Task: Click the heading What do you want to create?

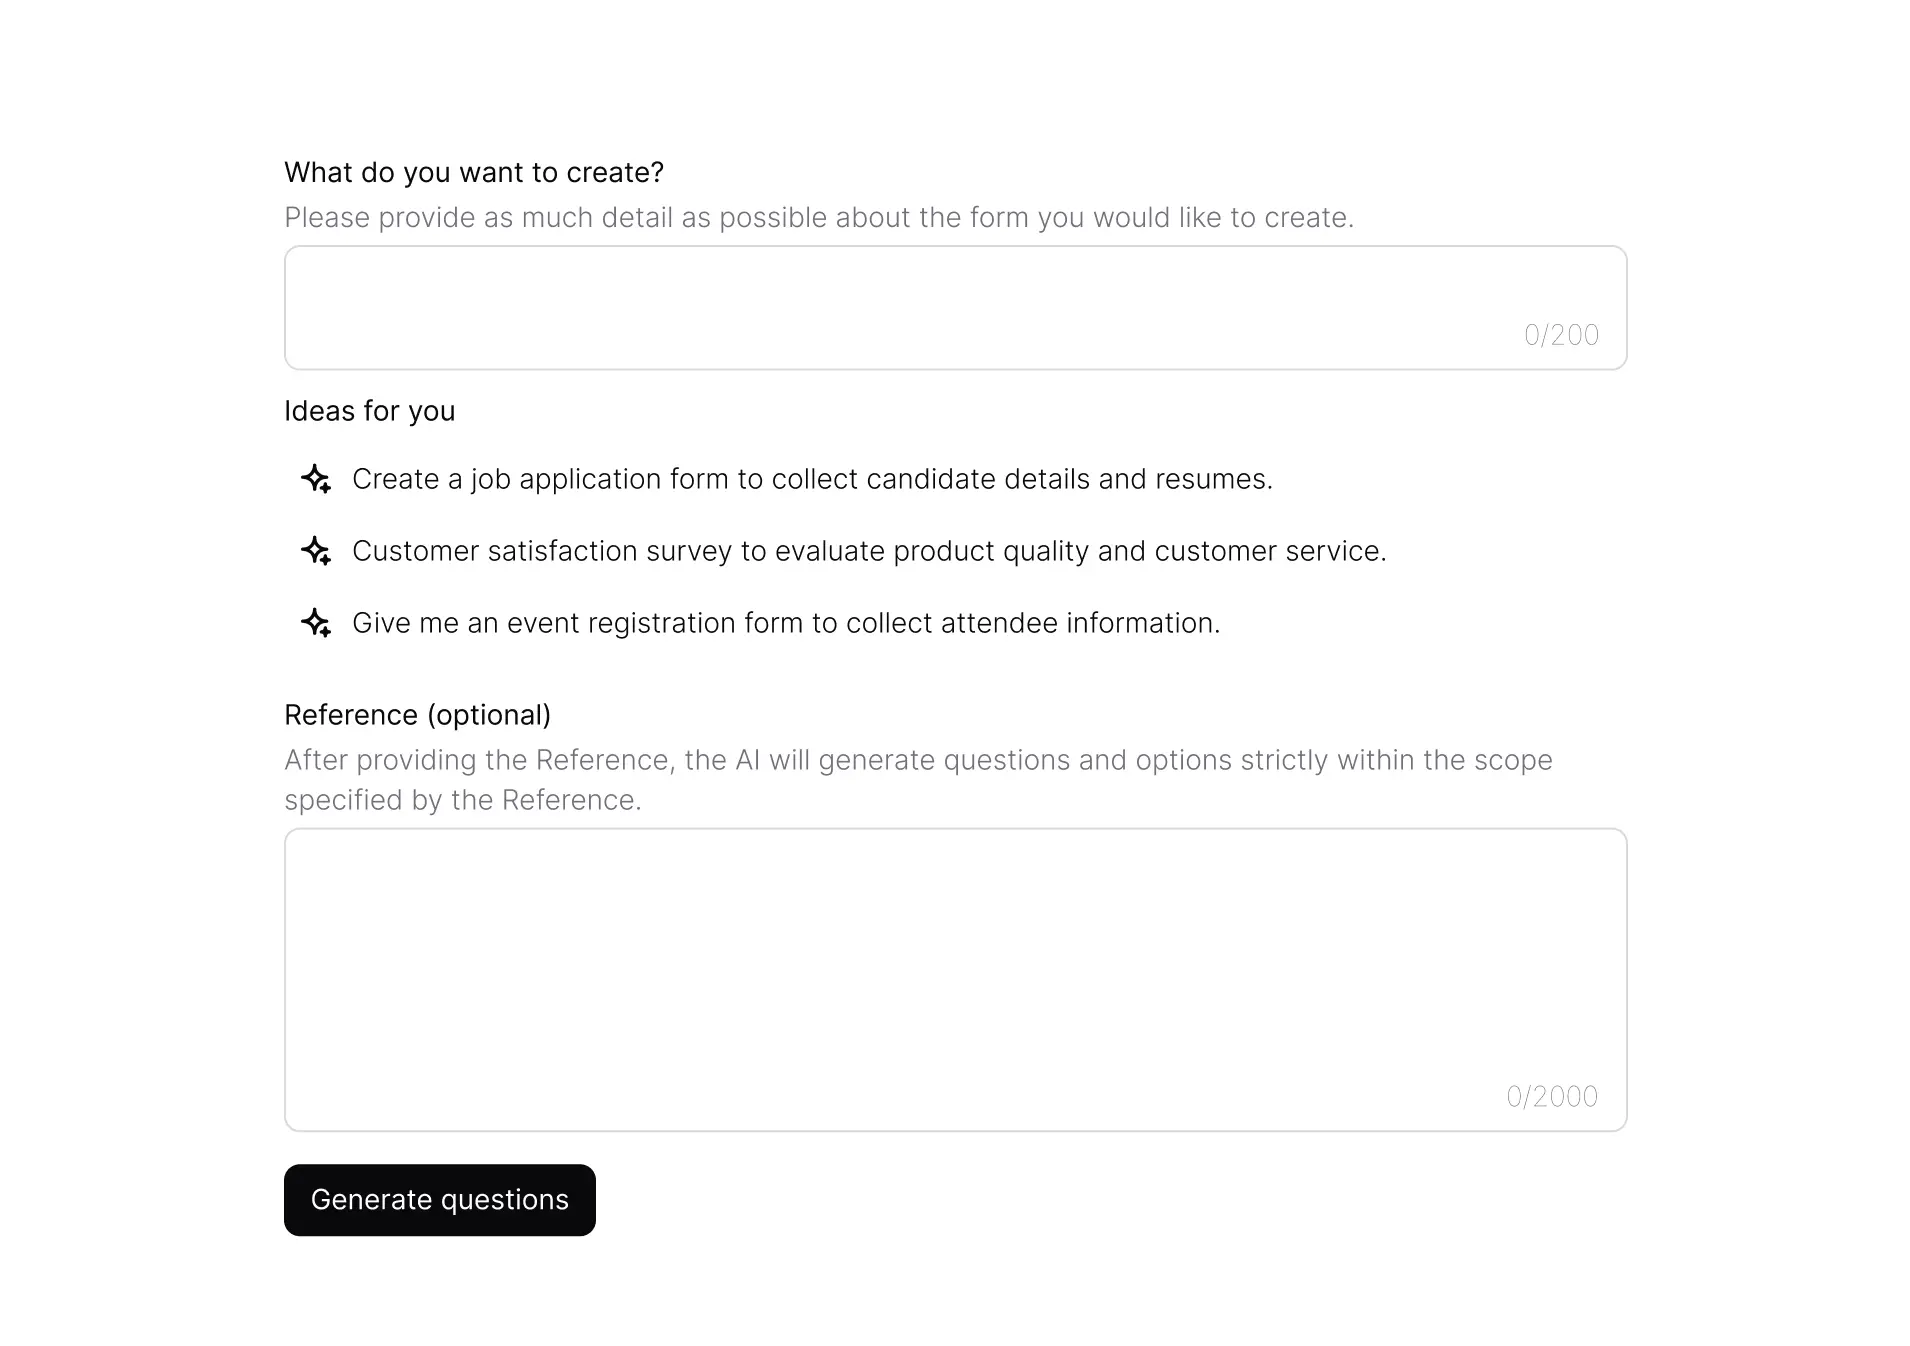Action: pos(474,172)
